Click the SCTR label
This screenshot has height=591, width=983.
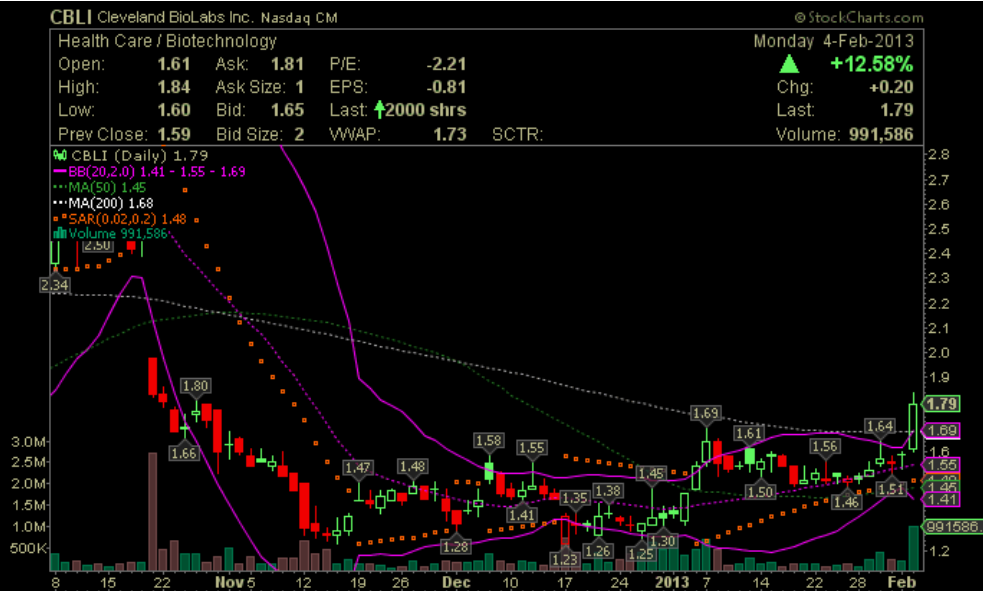[x=517, y=134]
